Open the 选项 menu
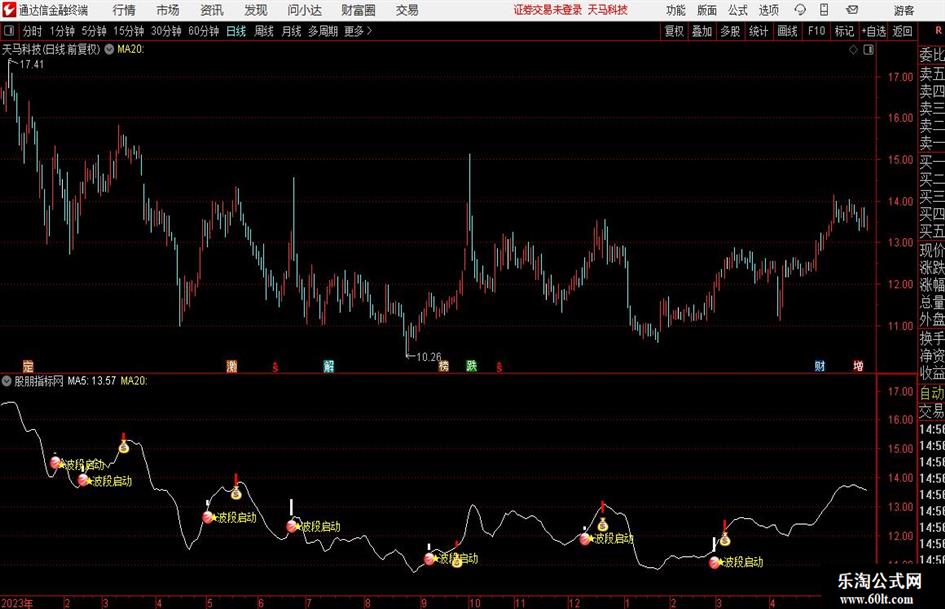 768,10
